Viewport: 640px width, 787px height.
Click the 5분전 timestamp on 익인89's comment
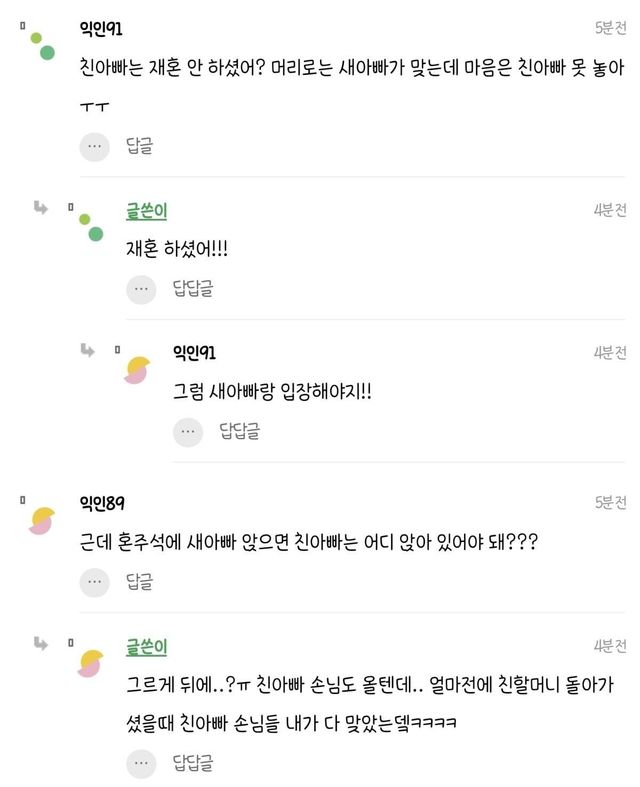click(x=610, y=502)
